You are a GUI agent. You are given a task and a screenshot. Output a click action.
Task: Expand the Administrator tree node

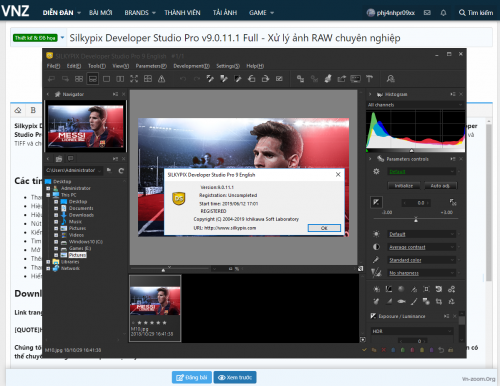click(48, 188)
